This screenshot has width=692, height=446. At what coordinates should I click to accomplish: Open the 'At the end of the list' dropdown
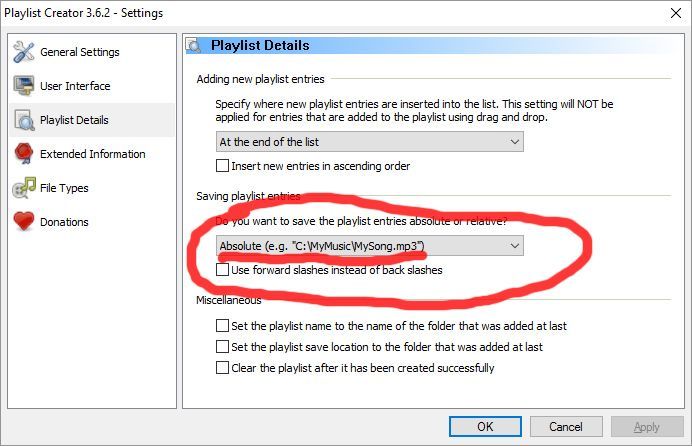370,142
